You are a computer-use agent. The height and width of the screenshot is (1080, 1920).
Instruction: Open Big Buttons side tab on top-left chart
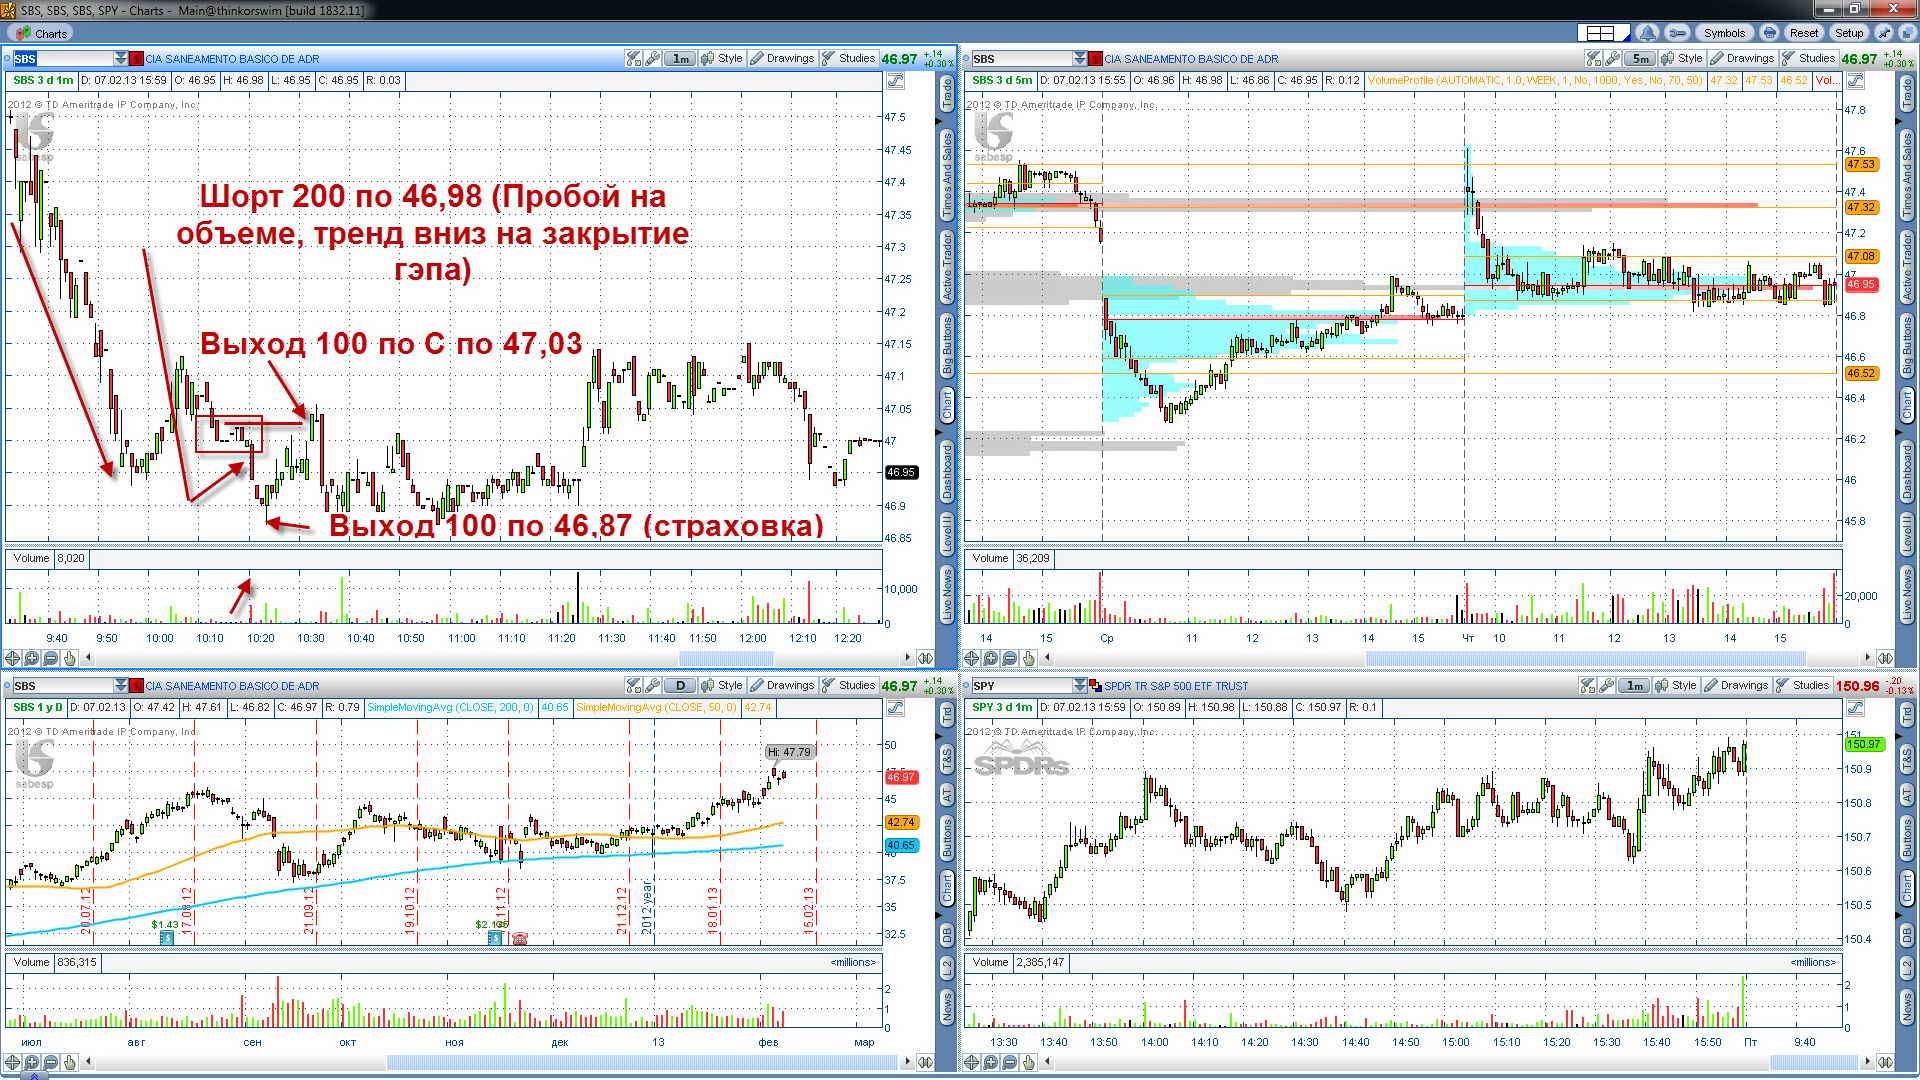point(947,345)
